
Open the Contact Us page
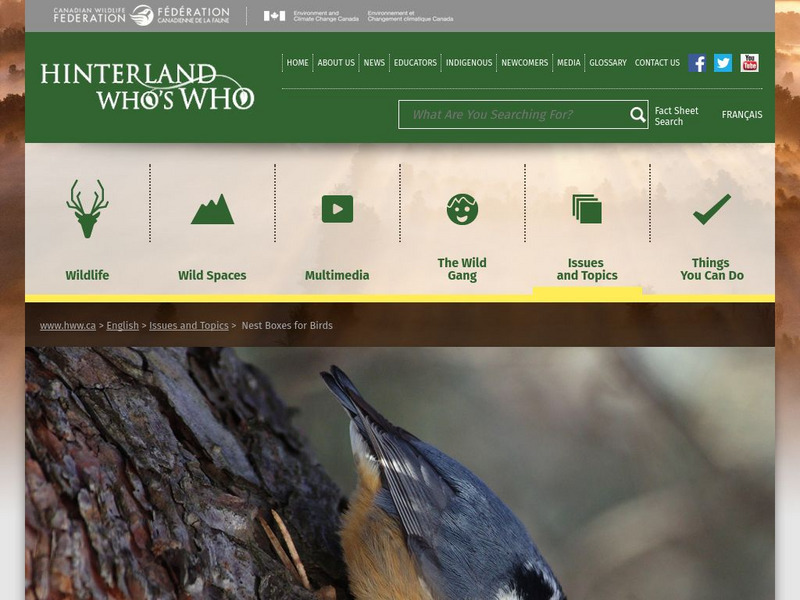[657, 63]
